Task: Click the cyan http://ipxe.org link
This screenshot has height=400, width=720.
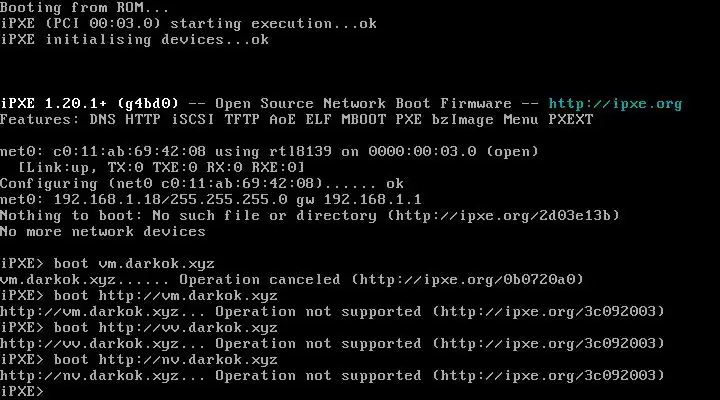Action: coord(615,104)
